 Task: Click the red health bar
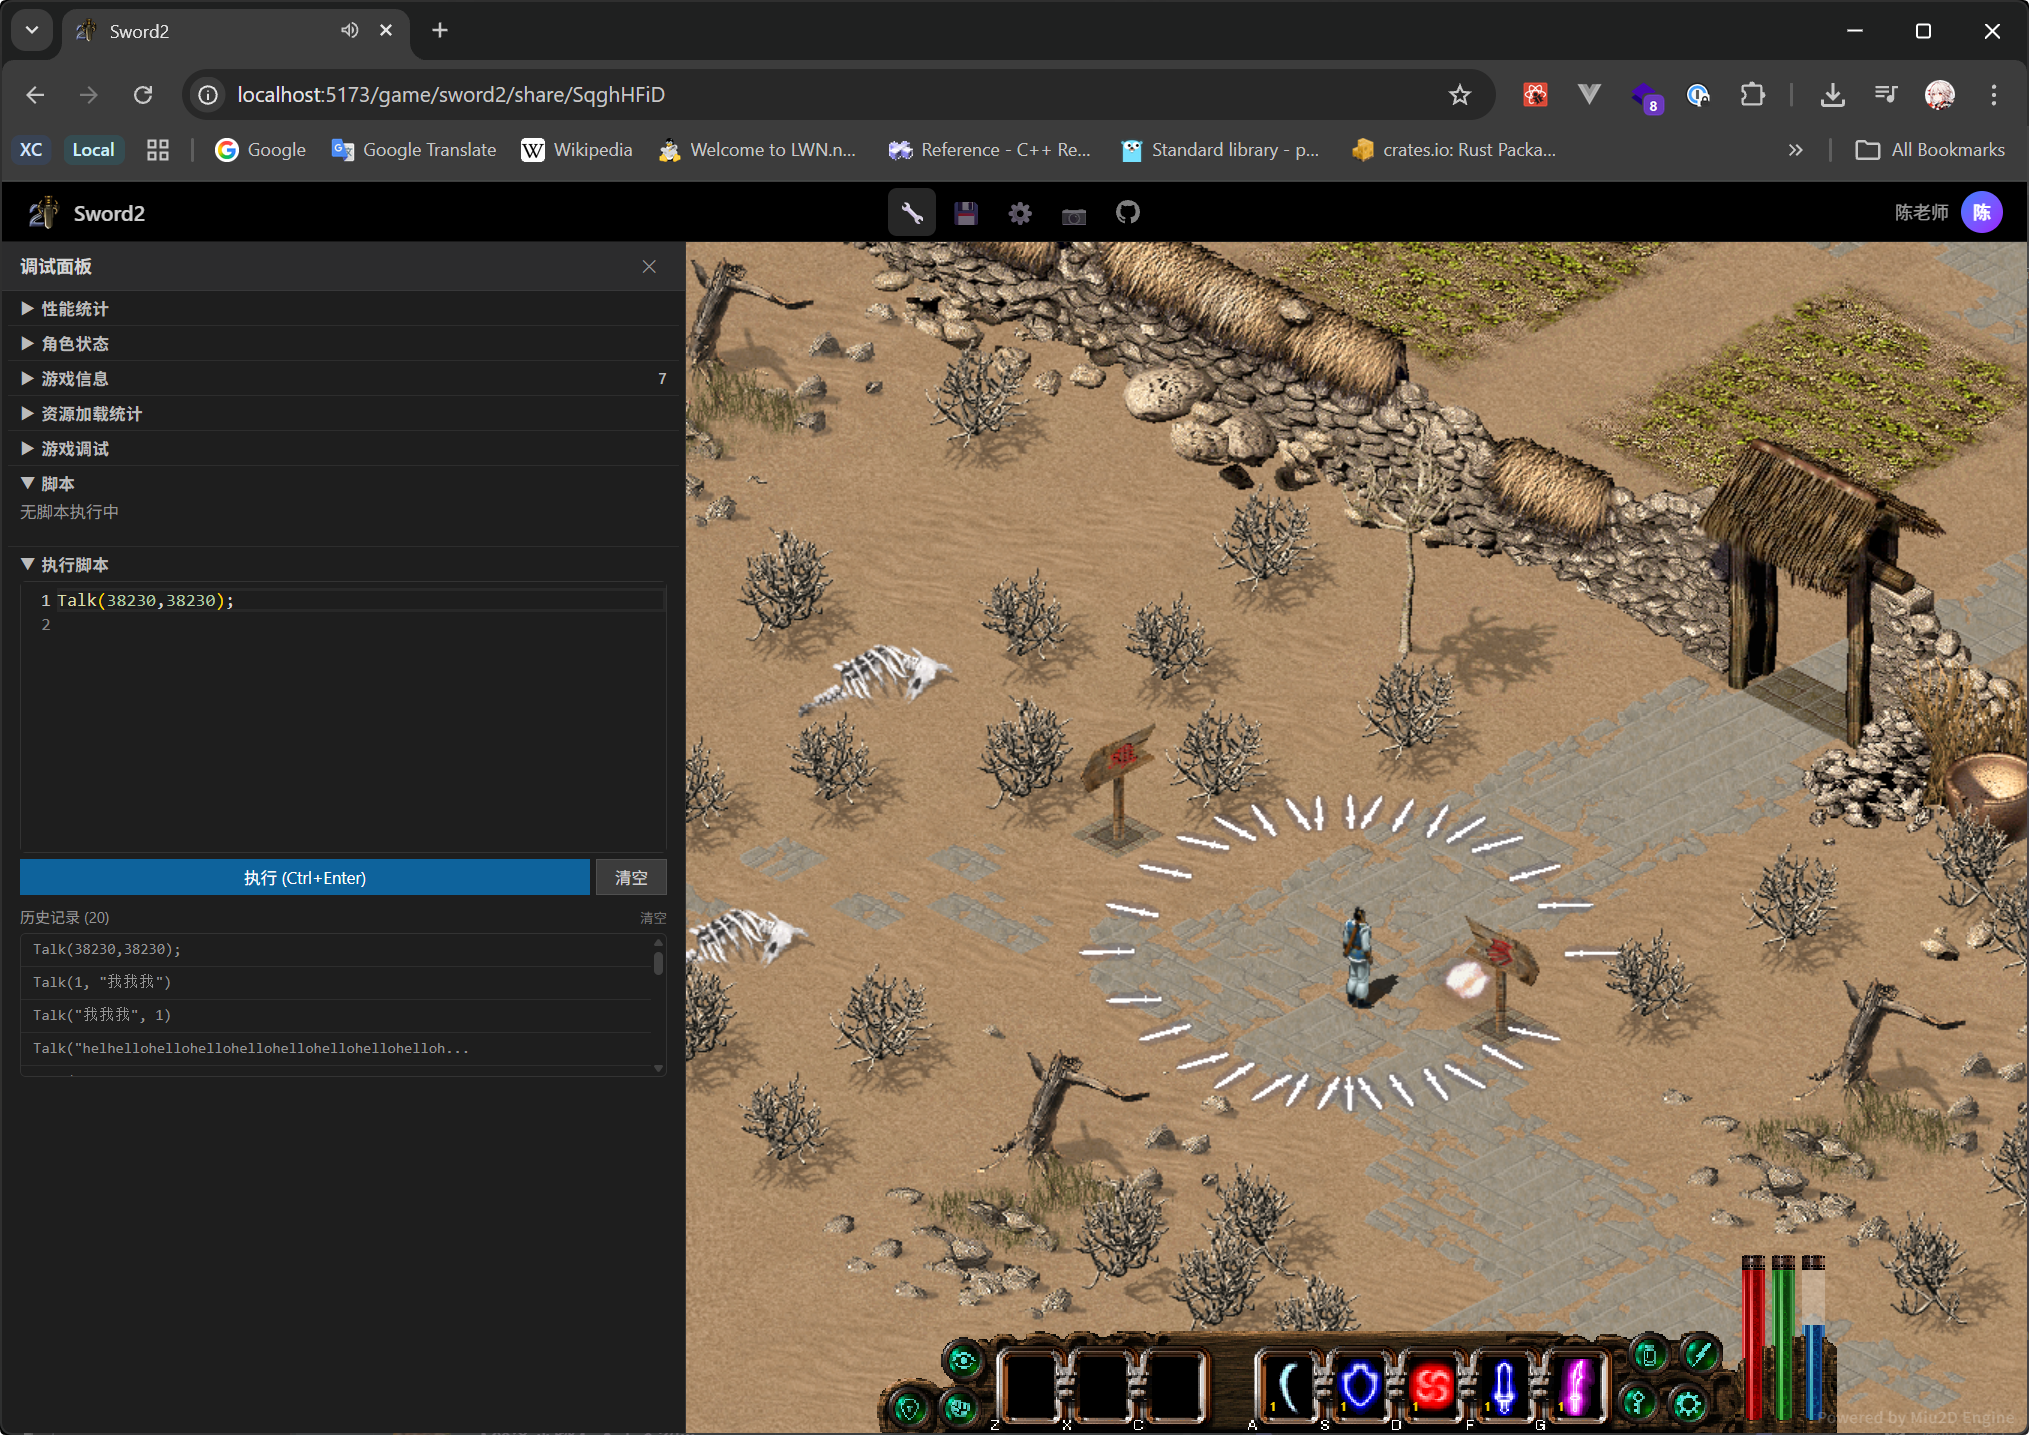point(1752,1337)
